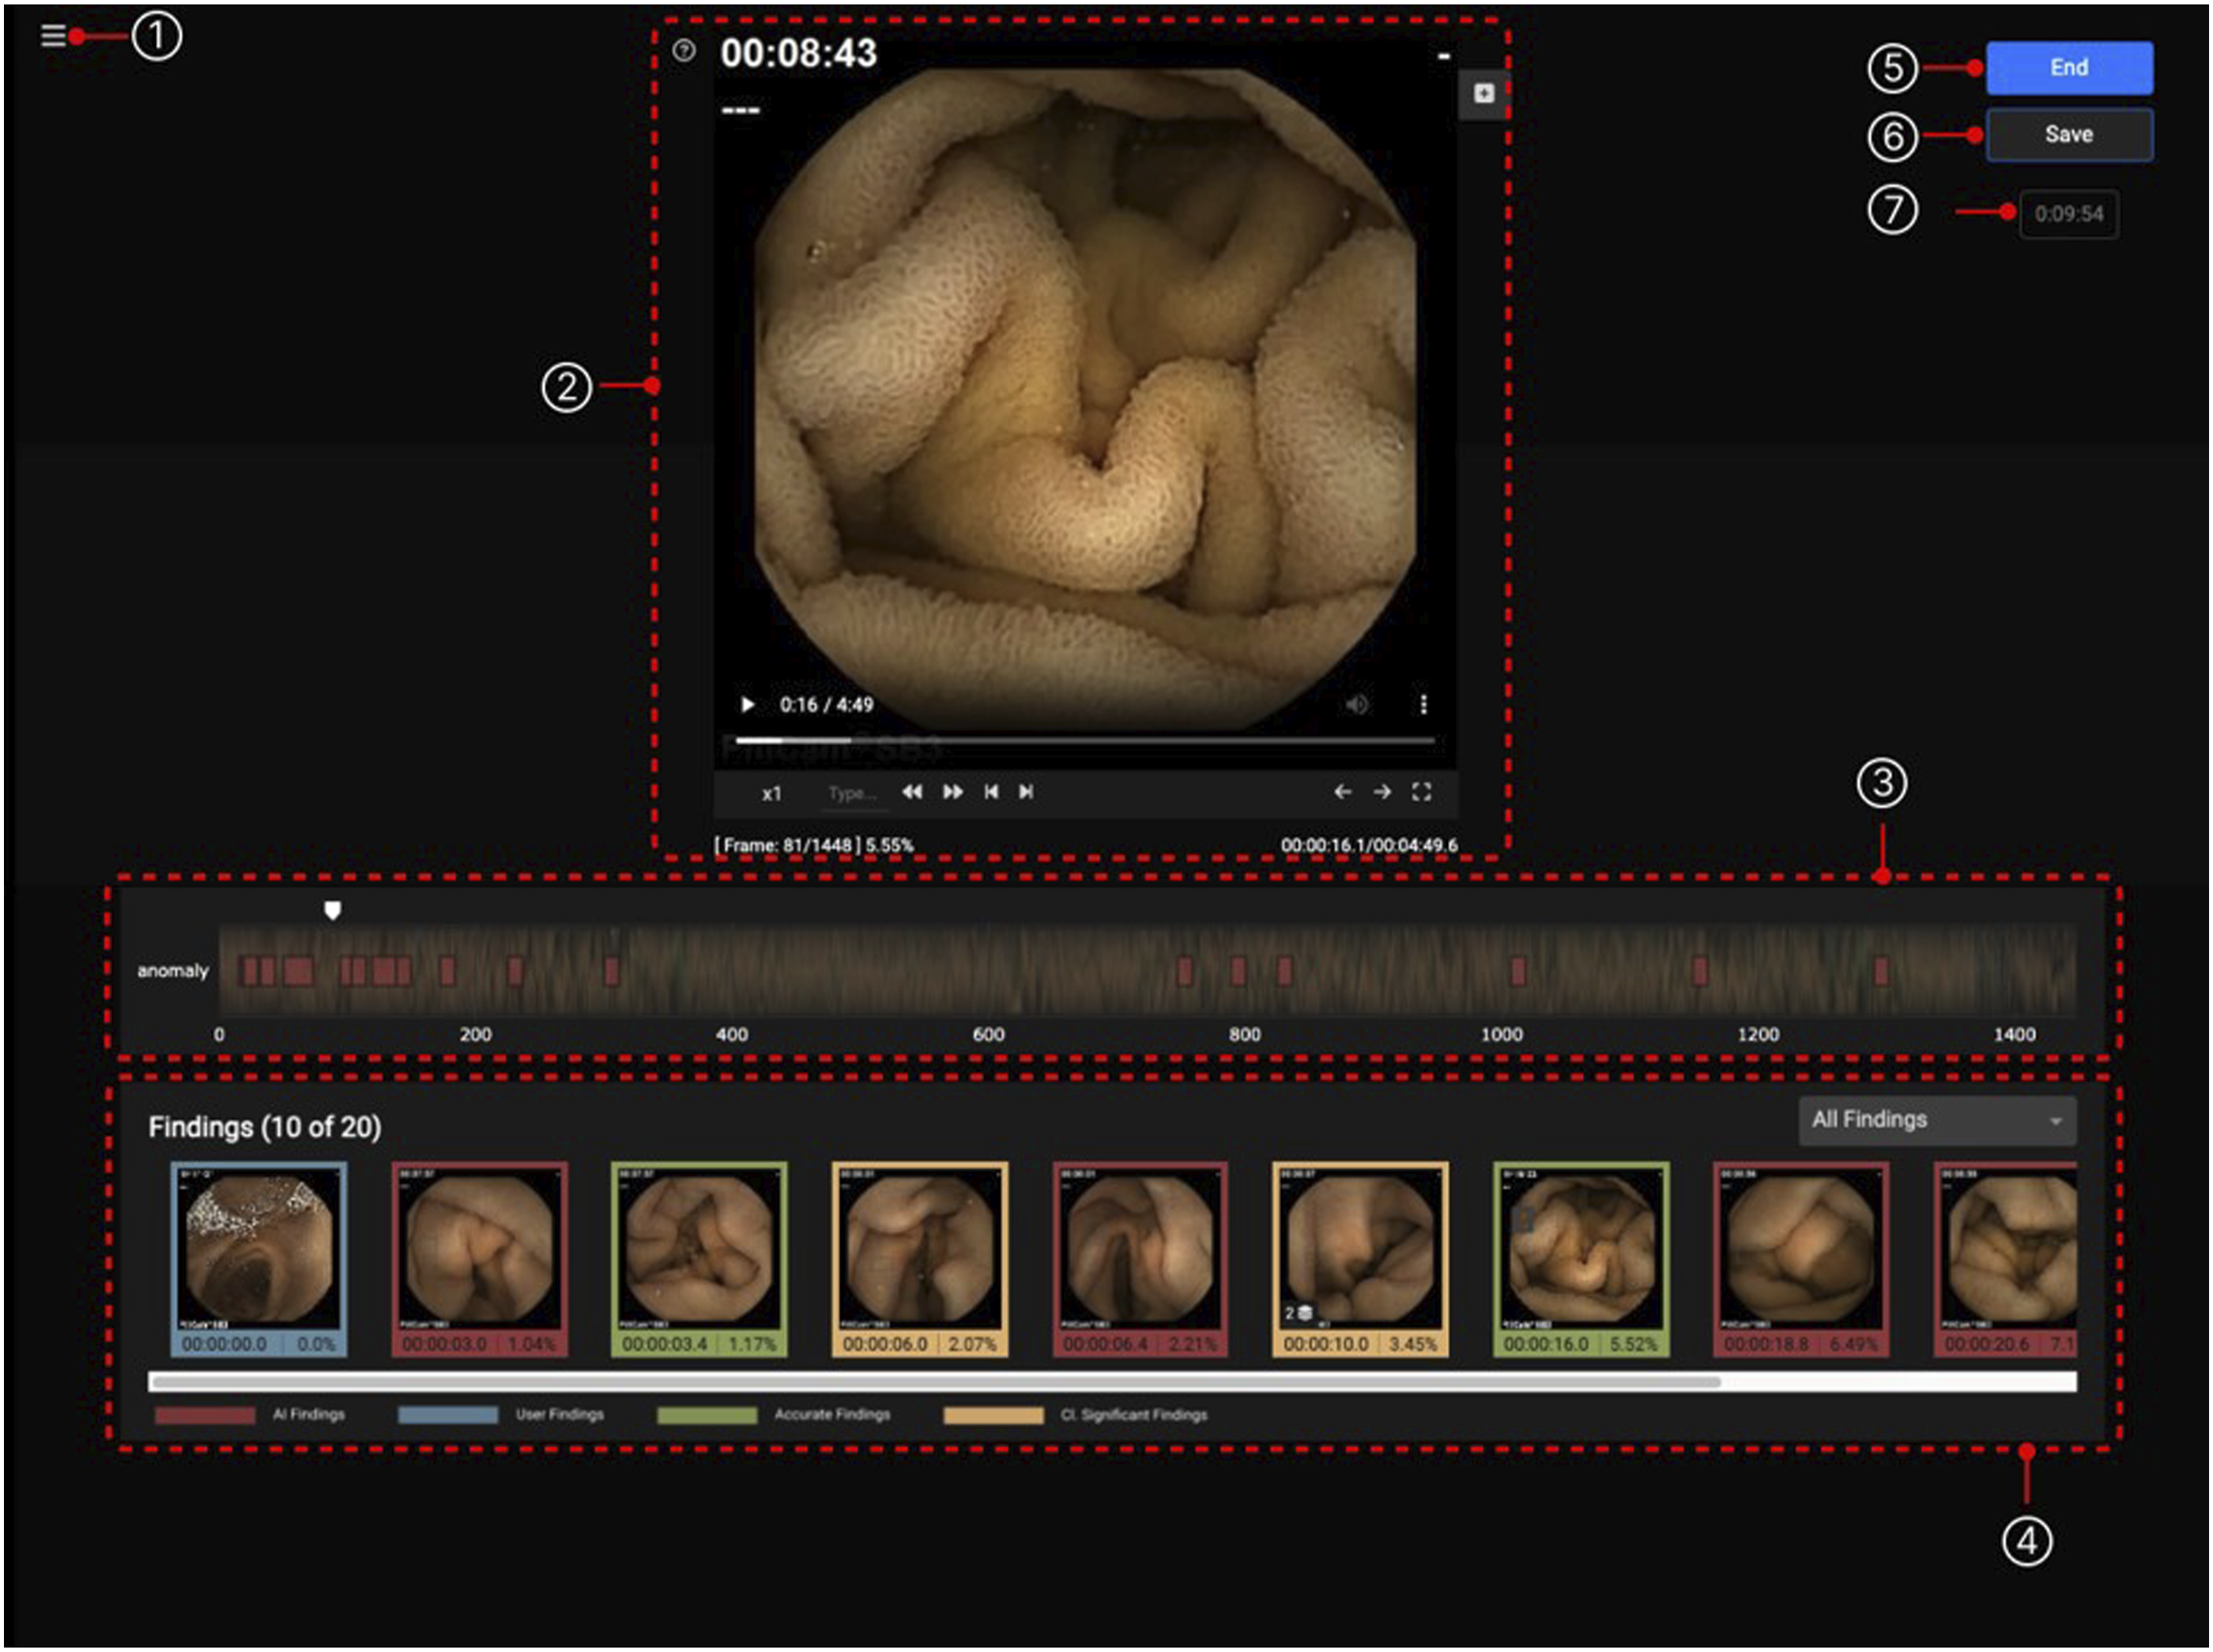2213x1652 pixels.
Task: Click the End button
Action: pos(2069,67)
